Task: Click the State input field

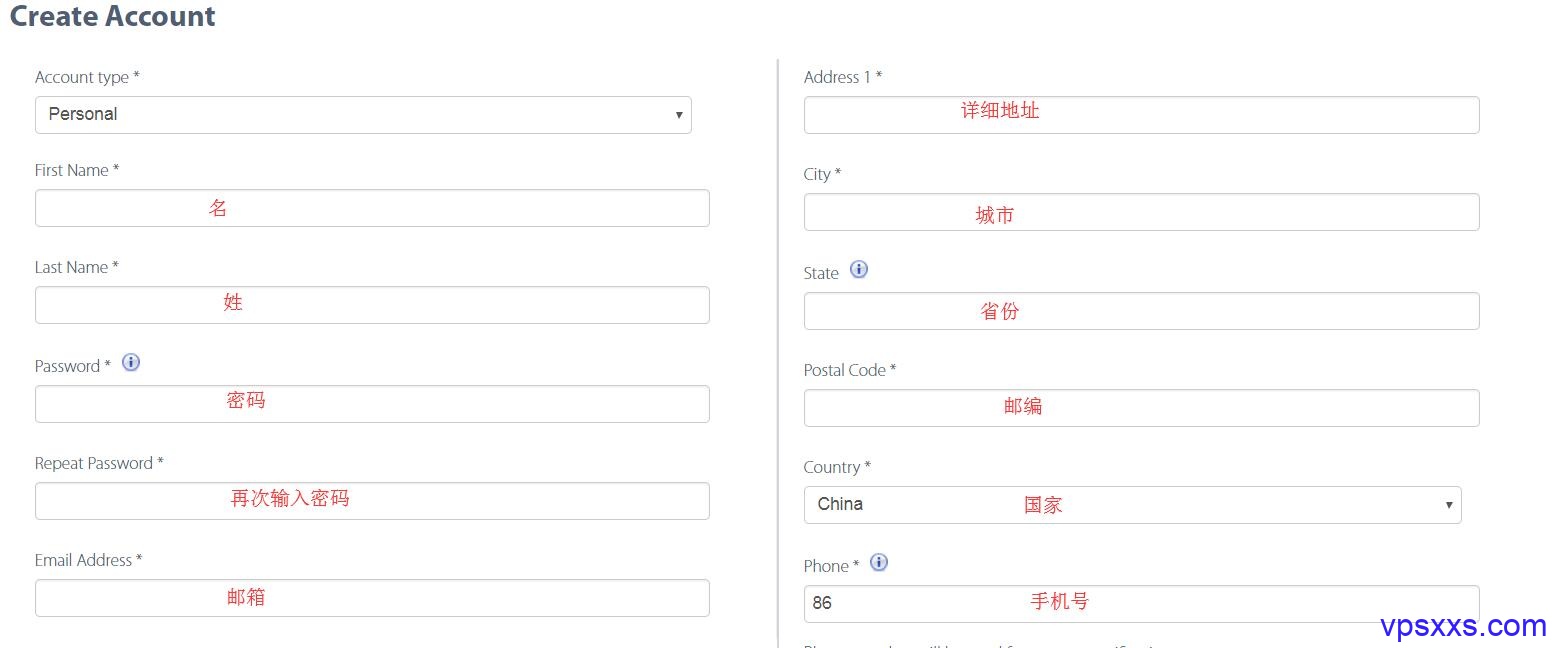Action: click(x=1141, y=311)
